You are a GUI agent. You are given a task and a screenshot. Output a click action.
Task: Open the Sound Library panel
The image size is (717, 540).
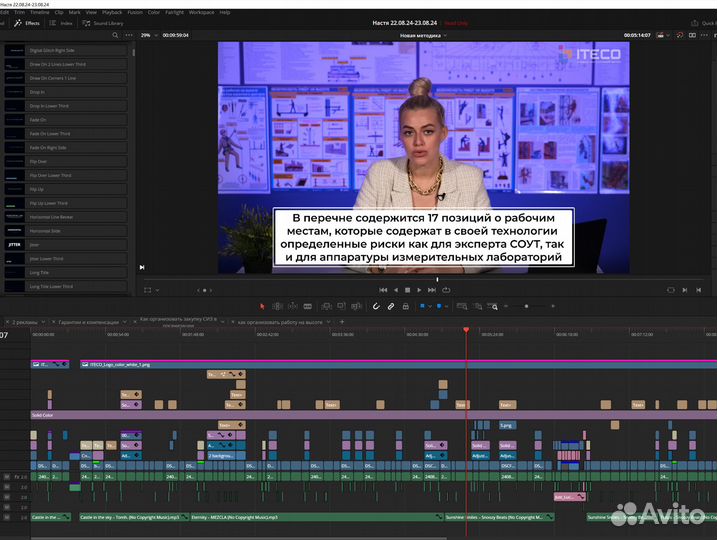pos(105,22)
